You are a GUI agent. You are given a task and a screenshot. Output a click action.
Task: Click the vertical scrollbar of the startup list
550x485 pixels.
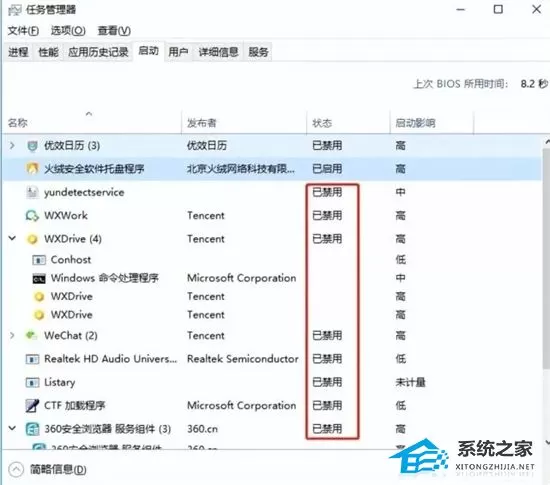pos(546,291)
